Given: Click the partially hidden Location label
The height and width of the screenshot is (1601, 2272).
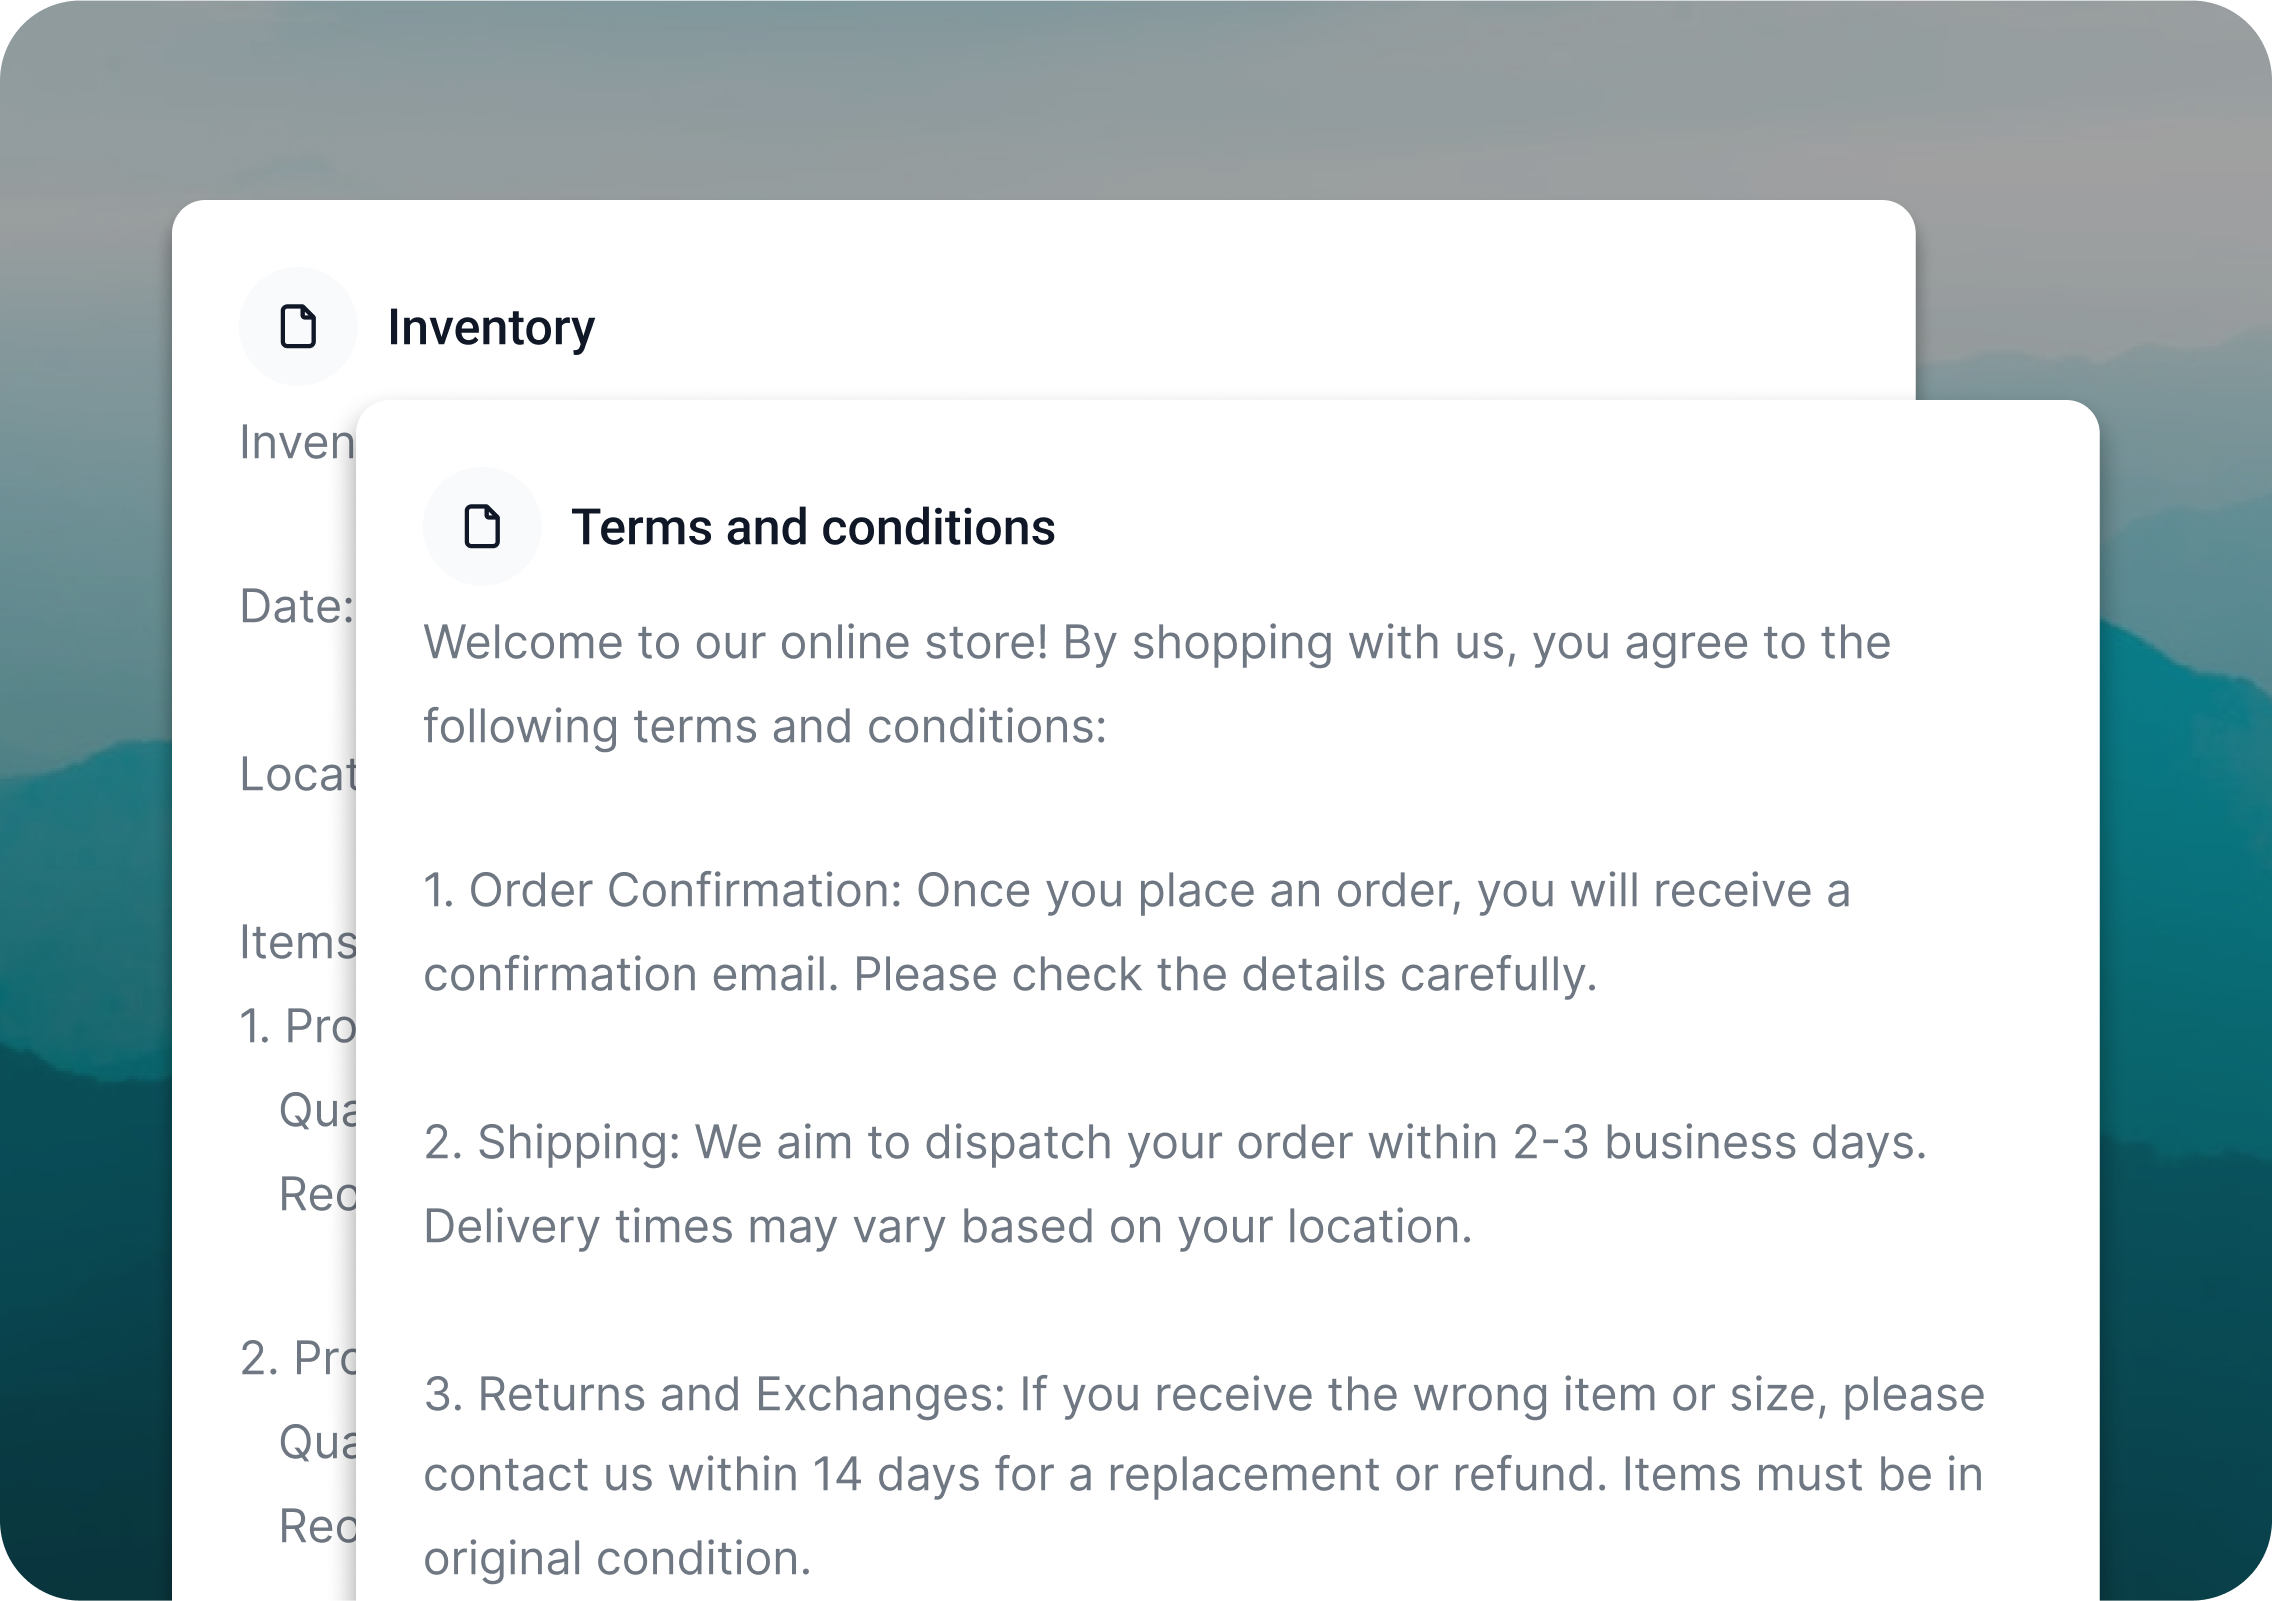Looking at the screenshot, I should point(298,774).
